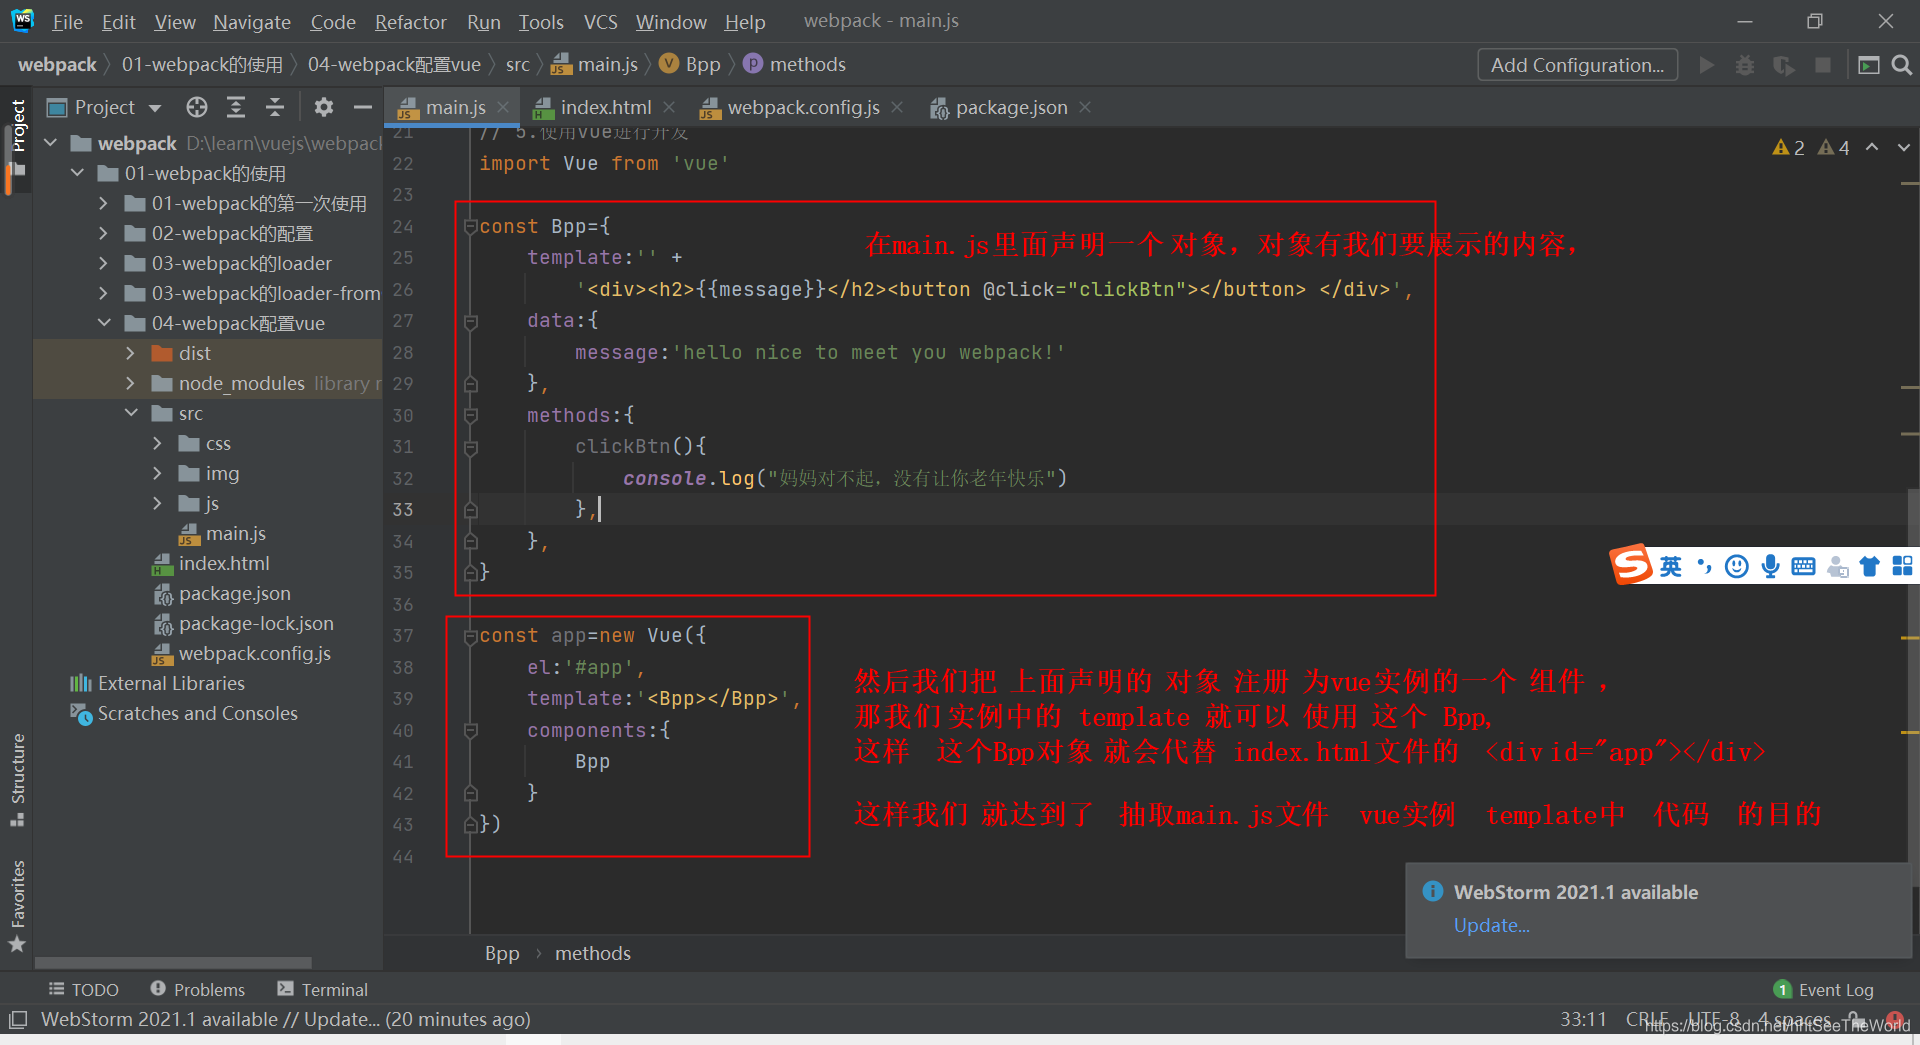Open Project panel settings gear

pyautogui.click(x=324, y=107)
